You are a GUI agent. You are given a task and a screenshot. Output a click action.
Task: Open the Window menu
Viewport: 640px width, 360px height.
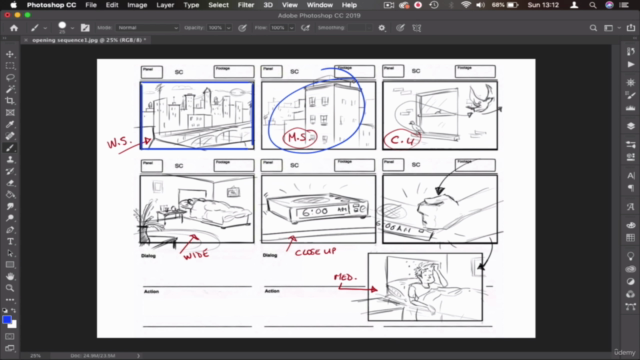pos(320,5)
